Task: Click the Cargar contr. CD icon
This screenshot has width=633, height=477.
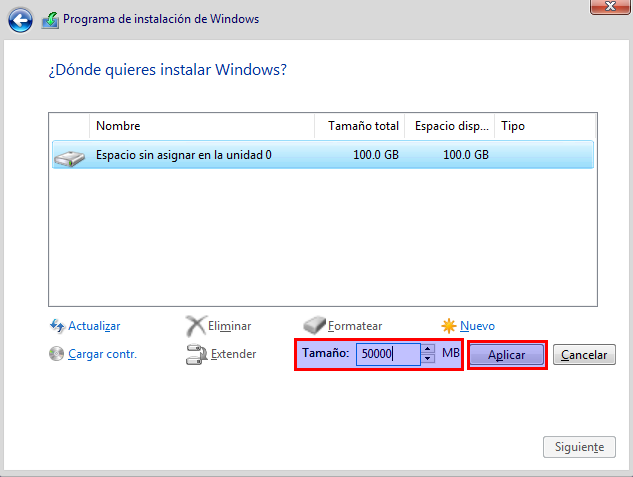Action: (57, 354)
